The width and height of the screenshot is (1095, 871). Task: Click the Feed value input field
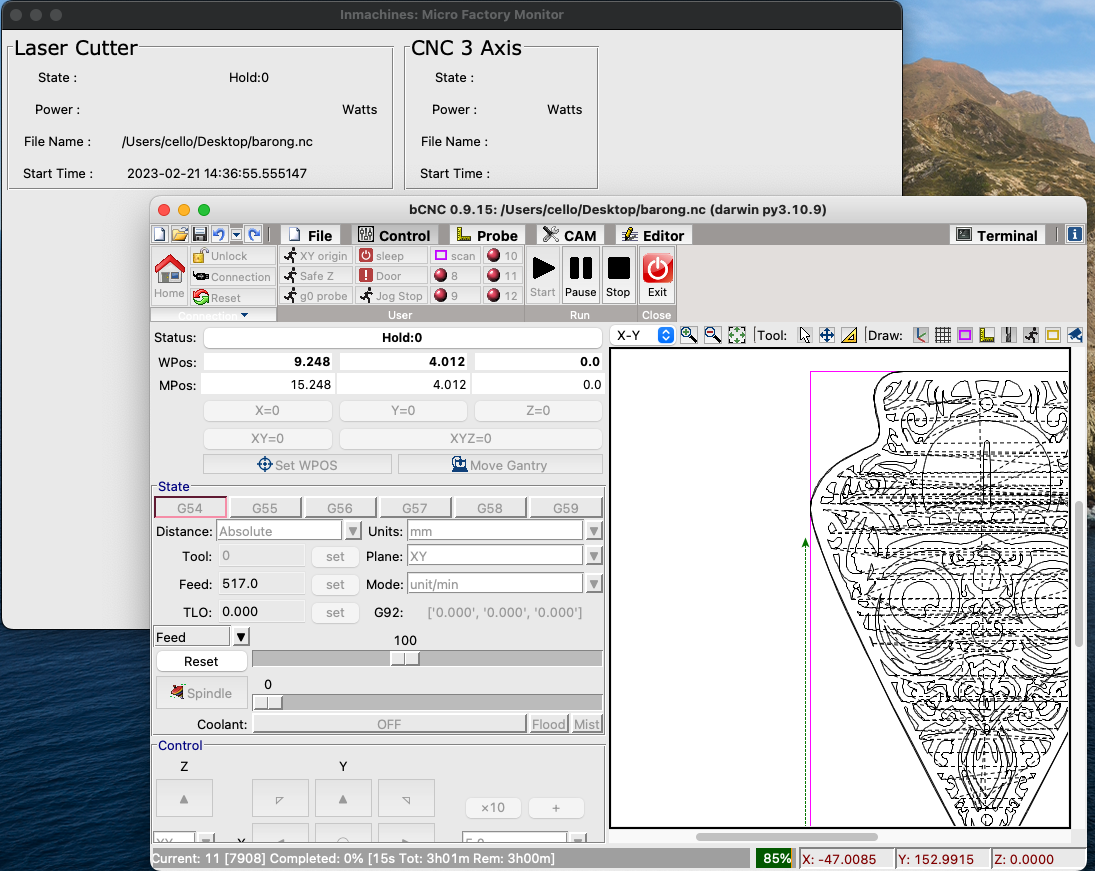coord(260,584)
